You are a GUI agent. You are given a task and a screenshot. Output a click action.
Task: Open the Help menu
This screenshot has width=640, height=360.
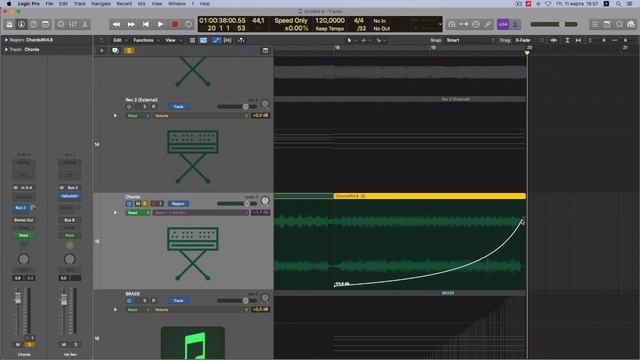click(205, 4)
